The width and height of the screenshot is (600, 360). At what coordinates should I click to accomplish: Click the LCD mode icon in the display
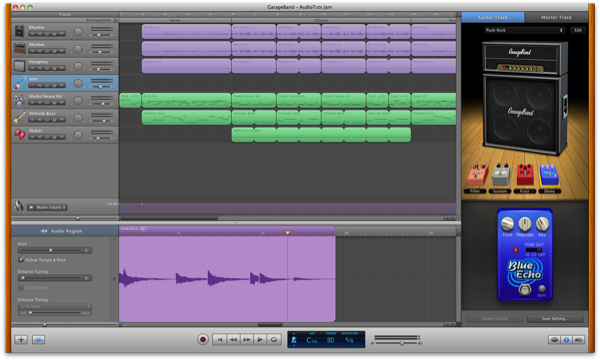pos(294,340)
